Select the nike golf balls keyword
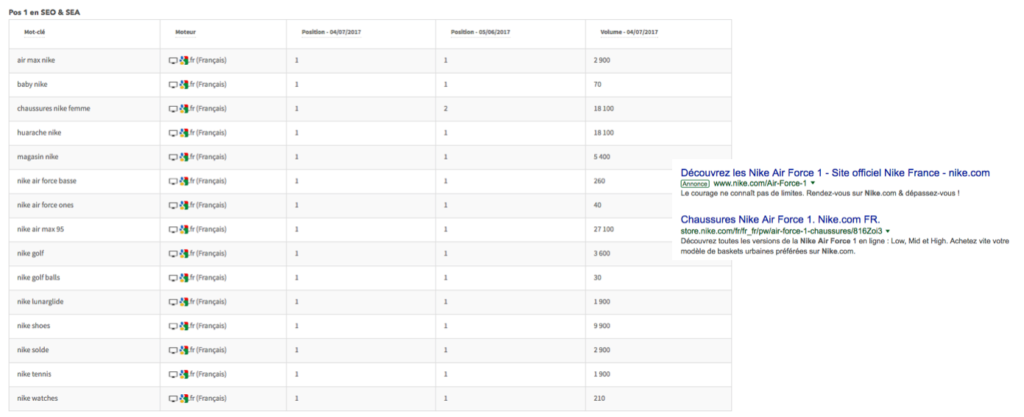The width and height of the screenshot is (1024, 417). [39, 277]
